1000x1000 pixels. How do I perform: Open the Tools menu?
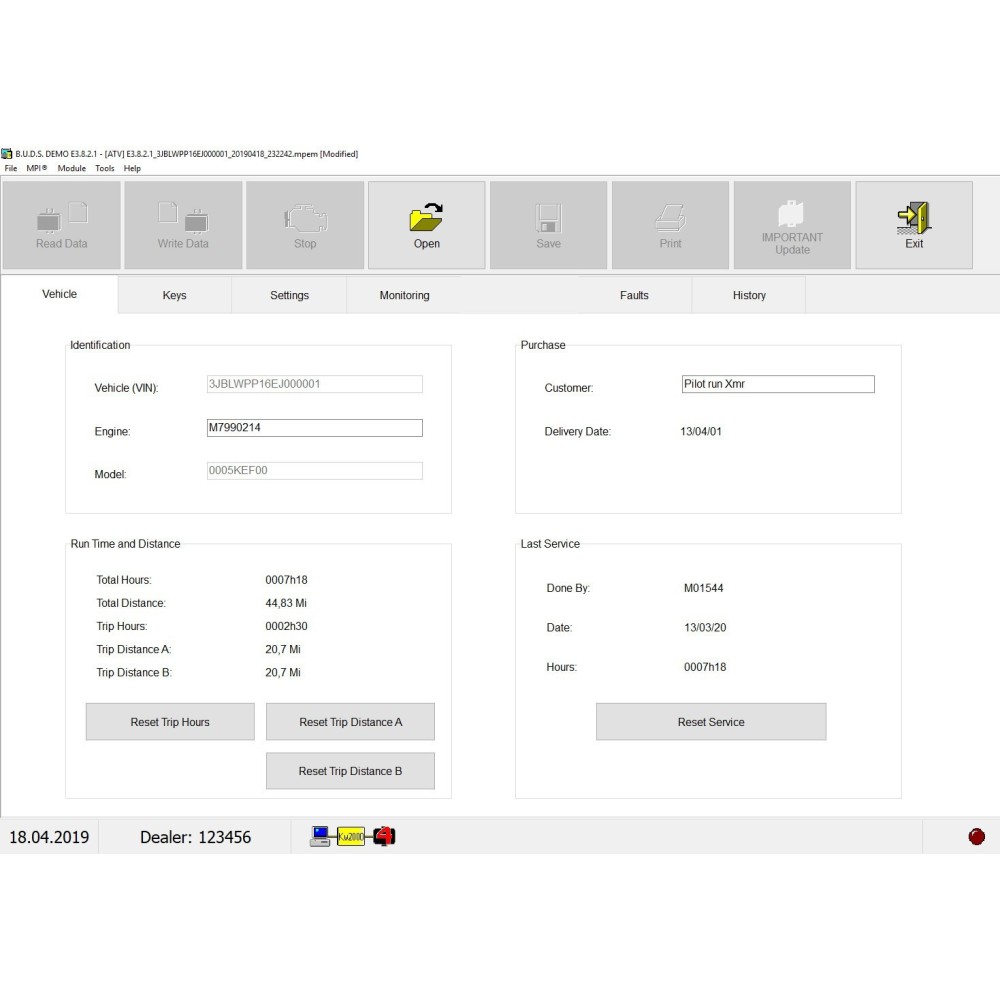[x=105, y=169]
